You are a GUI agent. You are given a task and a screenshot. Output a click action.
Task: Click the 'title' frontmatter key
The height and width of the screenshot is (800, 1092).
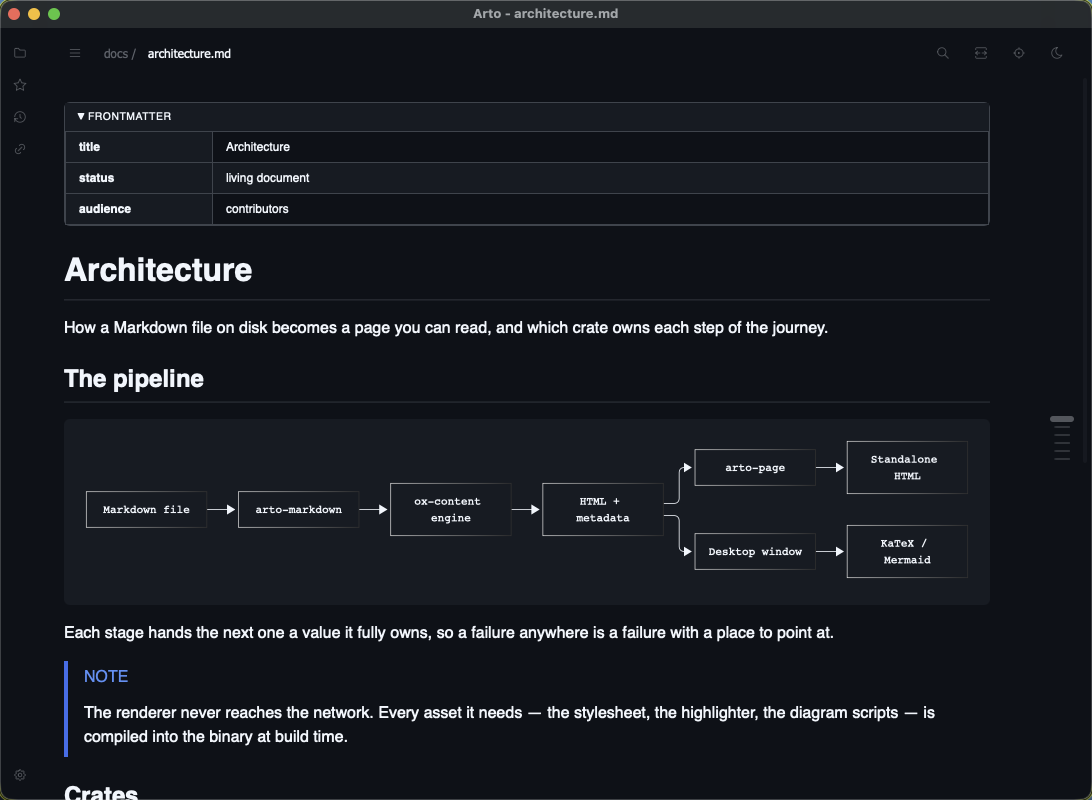pyautogui.click(x=89, y=147)
